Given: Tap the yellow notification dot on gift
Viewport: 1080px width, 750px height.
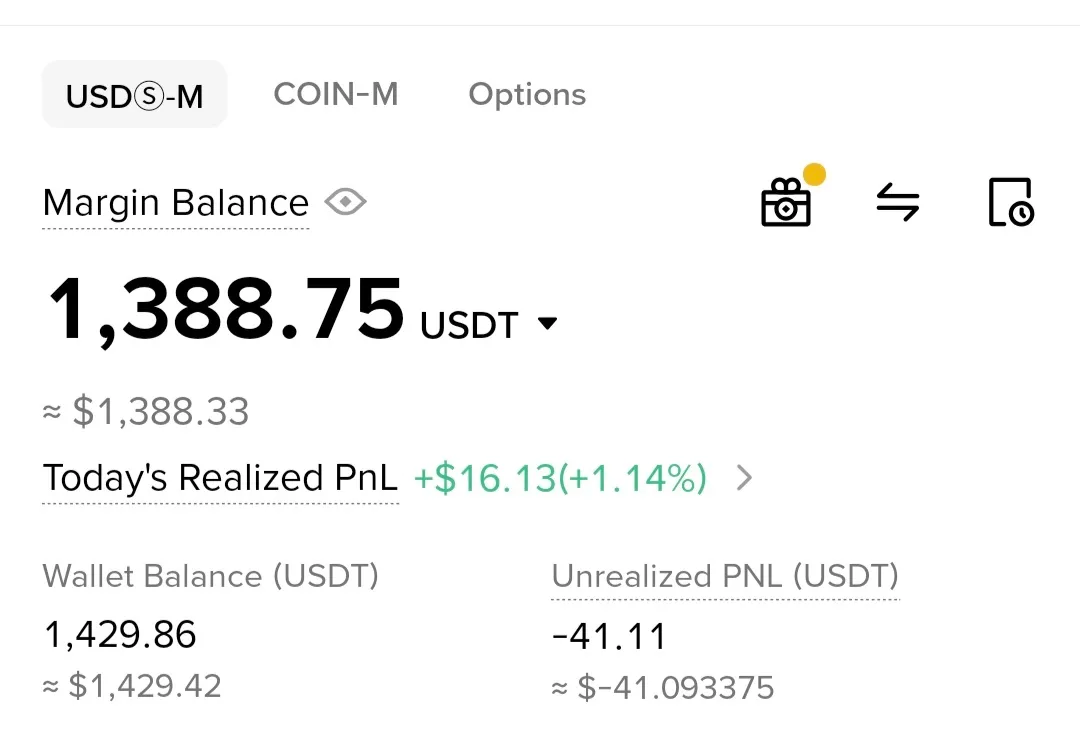Looking at the screenshot, I should point(814,175).
